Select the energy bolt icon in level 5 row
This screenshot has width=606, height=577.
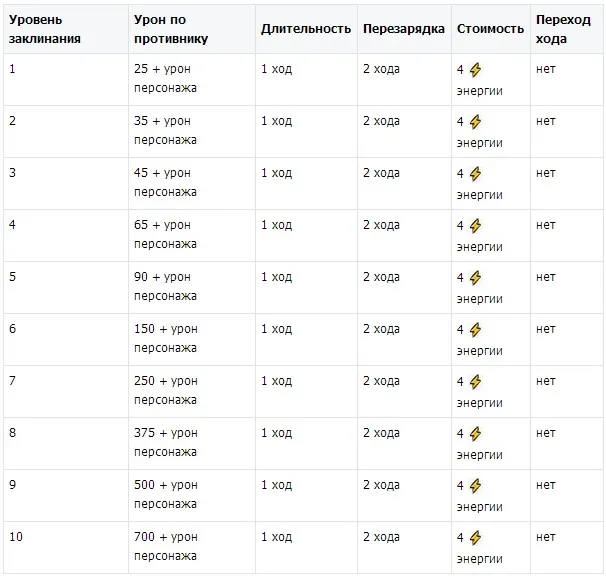click(x=475, y=278)
